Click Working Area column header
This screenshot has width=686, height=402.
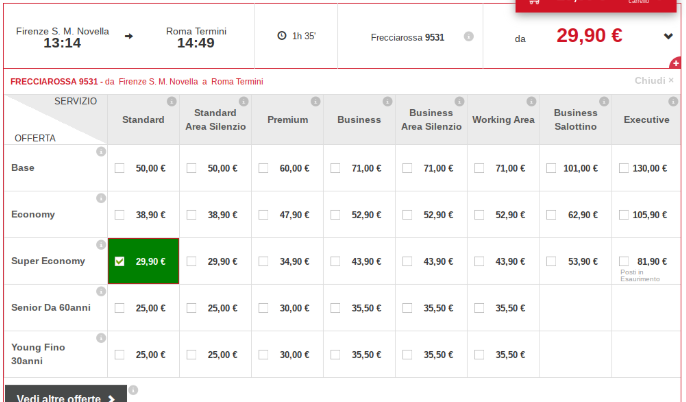[503, 119]
